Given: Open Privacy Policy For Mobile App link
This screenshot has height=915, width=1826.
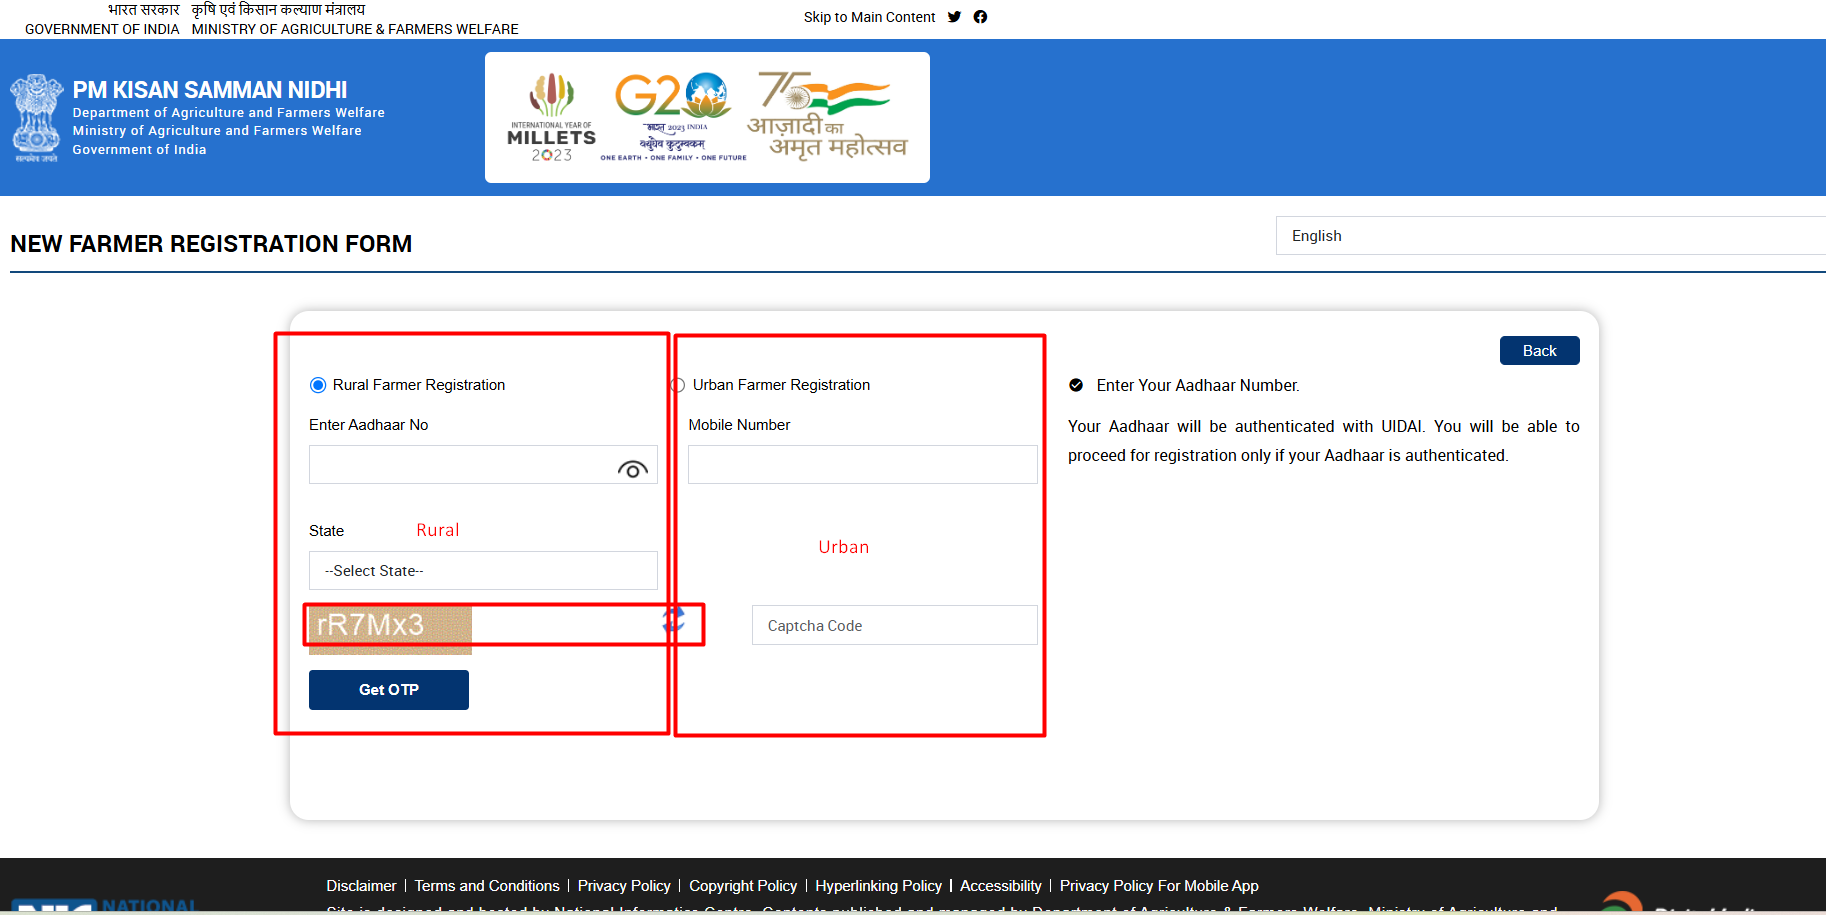Looking at the screenshot, I should pyautogui.click(x=1159, y=886).
